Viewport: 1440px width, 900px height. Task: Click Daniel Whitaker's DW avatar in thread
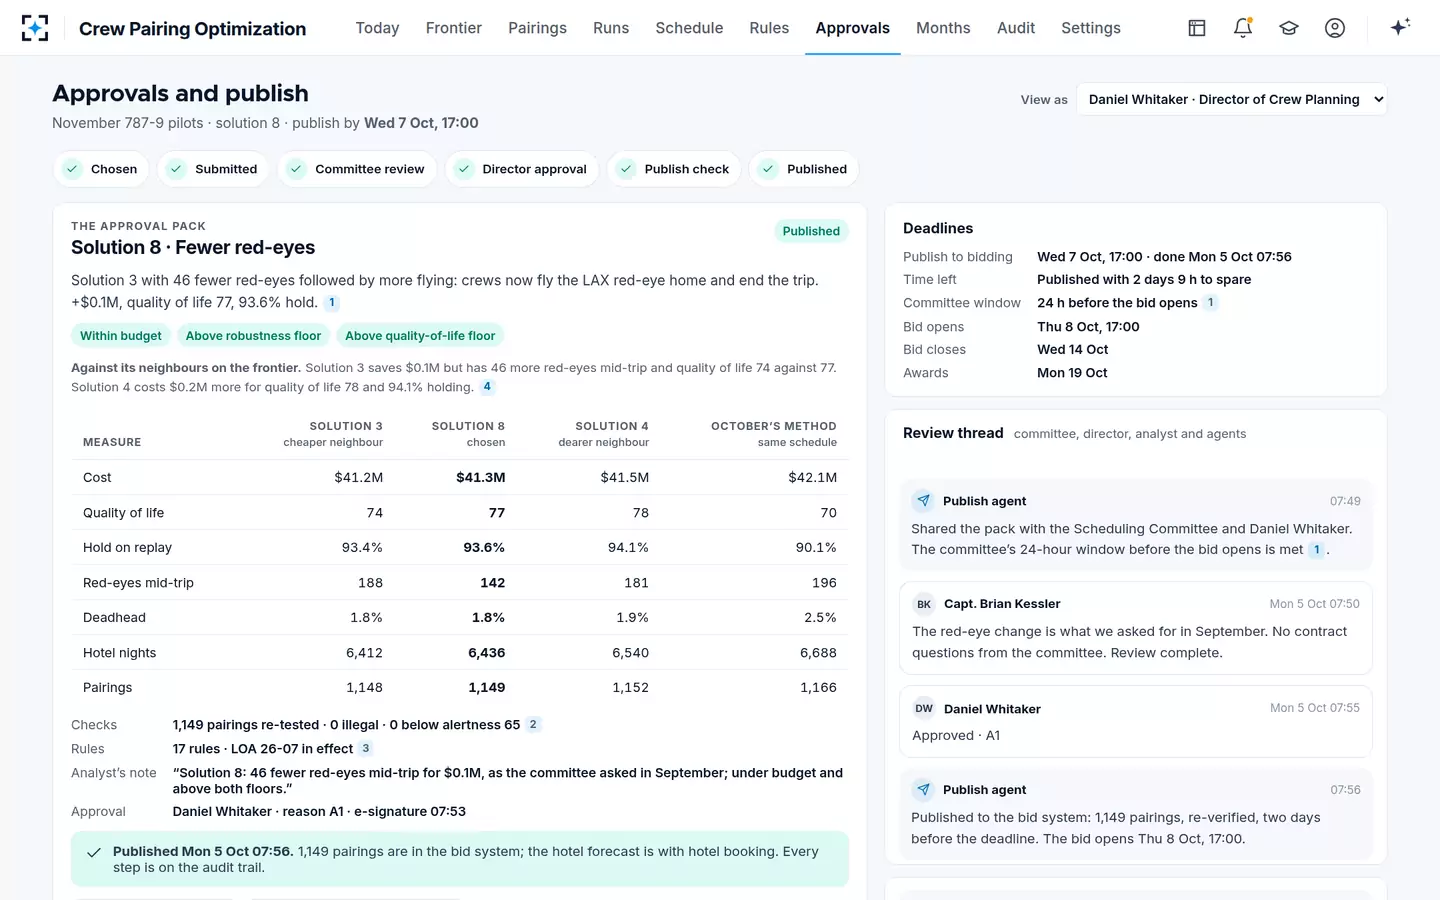924,709
